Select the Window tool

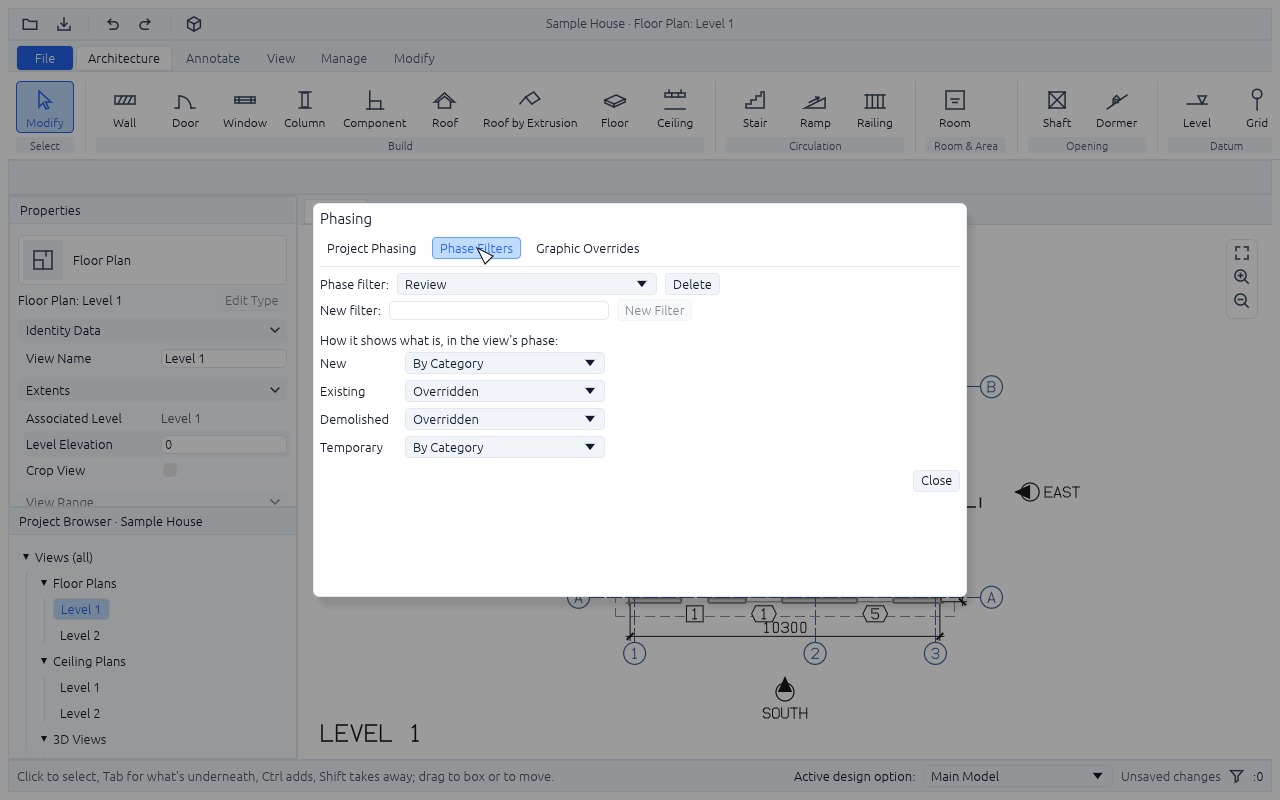(245, 109)
